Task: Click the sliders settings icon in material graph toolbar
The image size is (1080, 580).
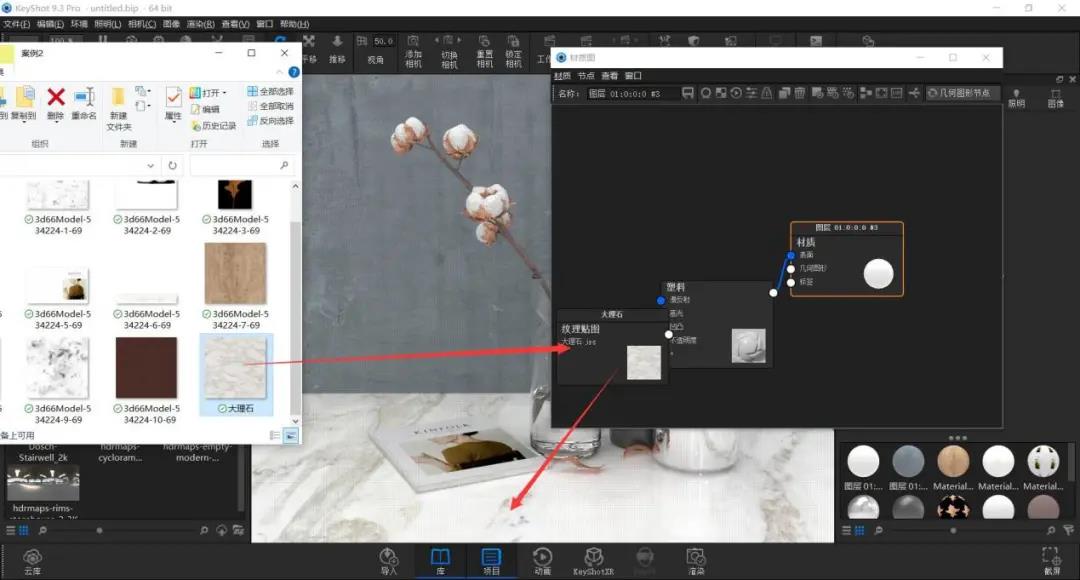Action: (751, 93)
